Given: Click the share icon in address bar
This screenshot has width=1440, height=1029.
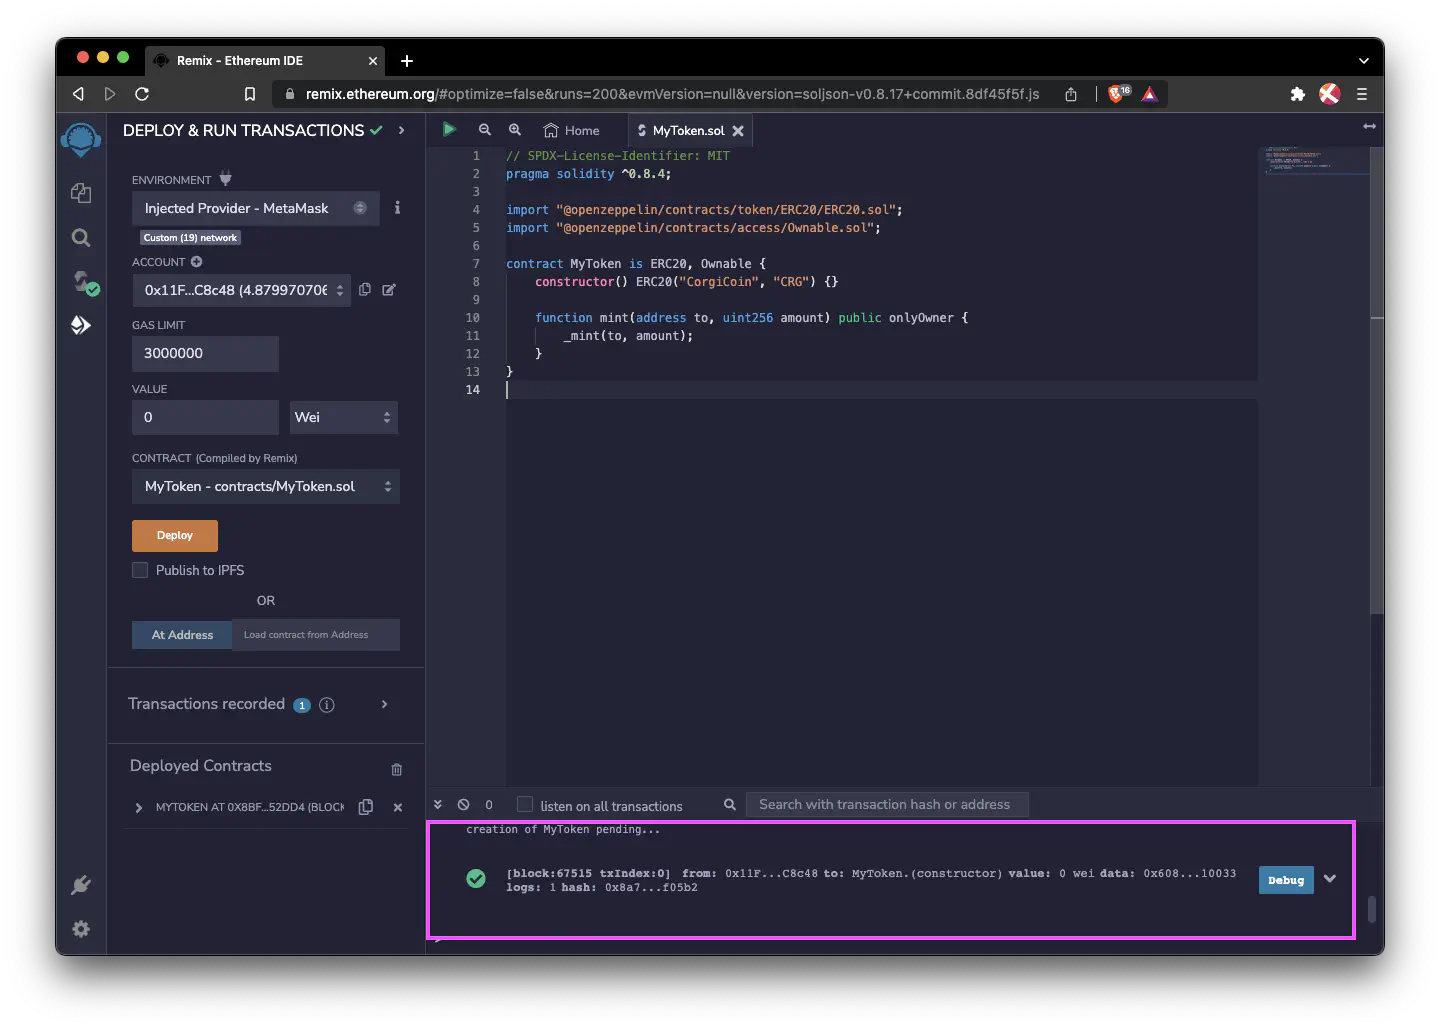Looking at the screenshot, I should (x=1071, y=94).
